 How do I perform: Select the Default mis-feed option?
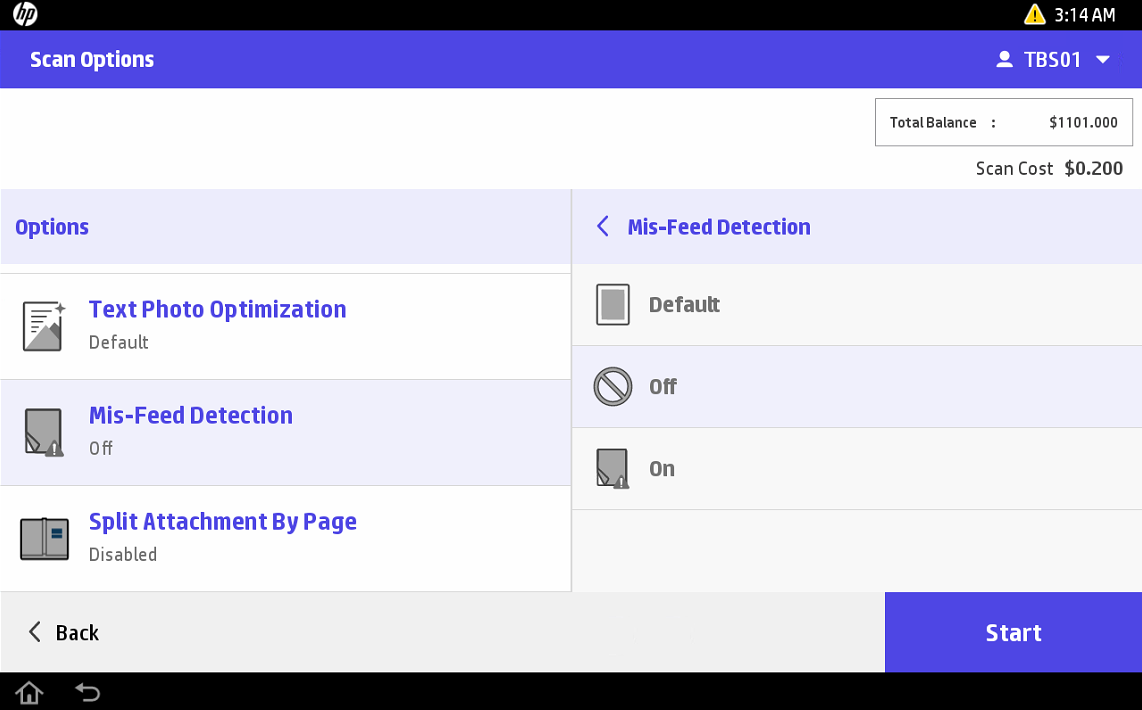pos(684,305)
